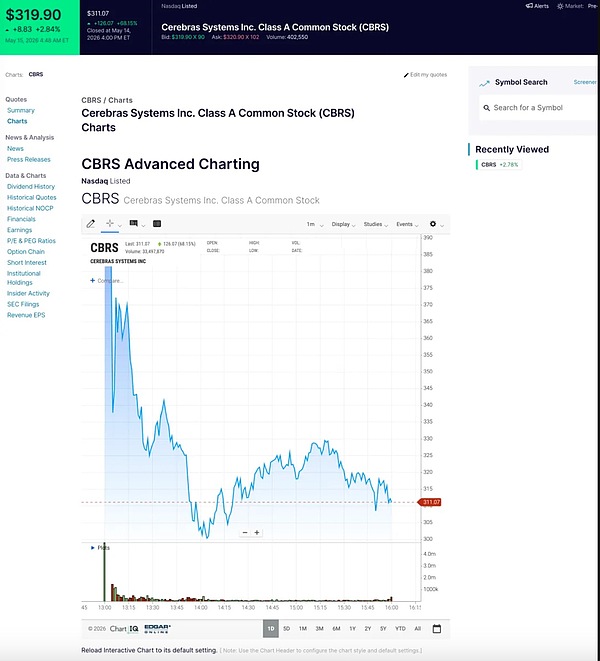Click the Market status sun icon
The height and width of the screenshot is (661, 600).
(560, 6)
